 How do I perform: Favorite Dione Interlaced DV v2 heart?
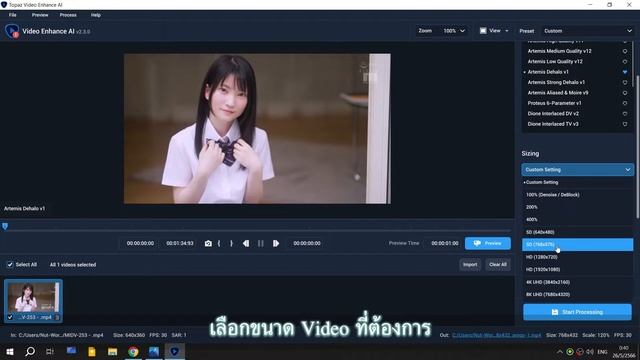tap(625, 113)
